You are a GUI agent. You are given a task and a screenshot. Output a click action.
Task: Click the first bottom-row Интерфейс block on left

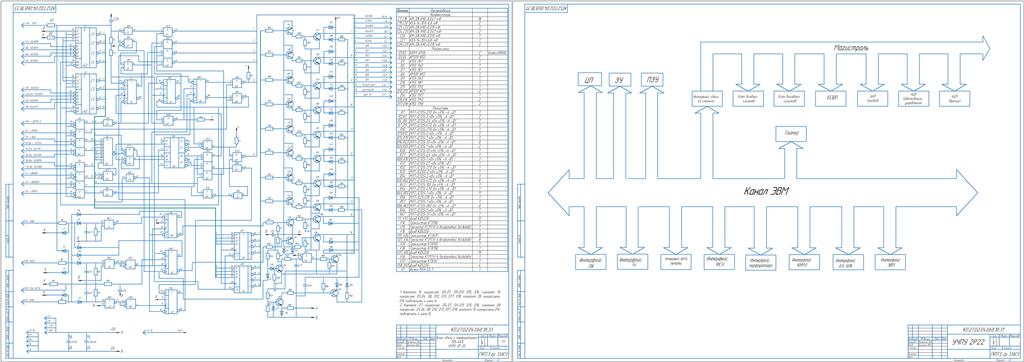pos(590,262)
